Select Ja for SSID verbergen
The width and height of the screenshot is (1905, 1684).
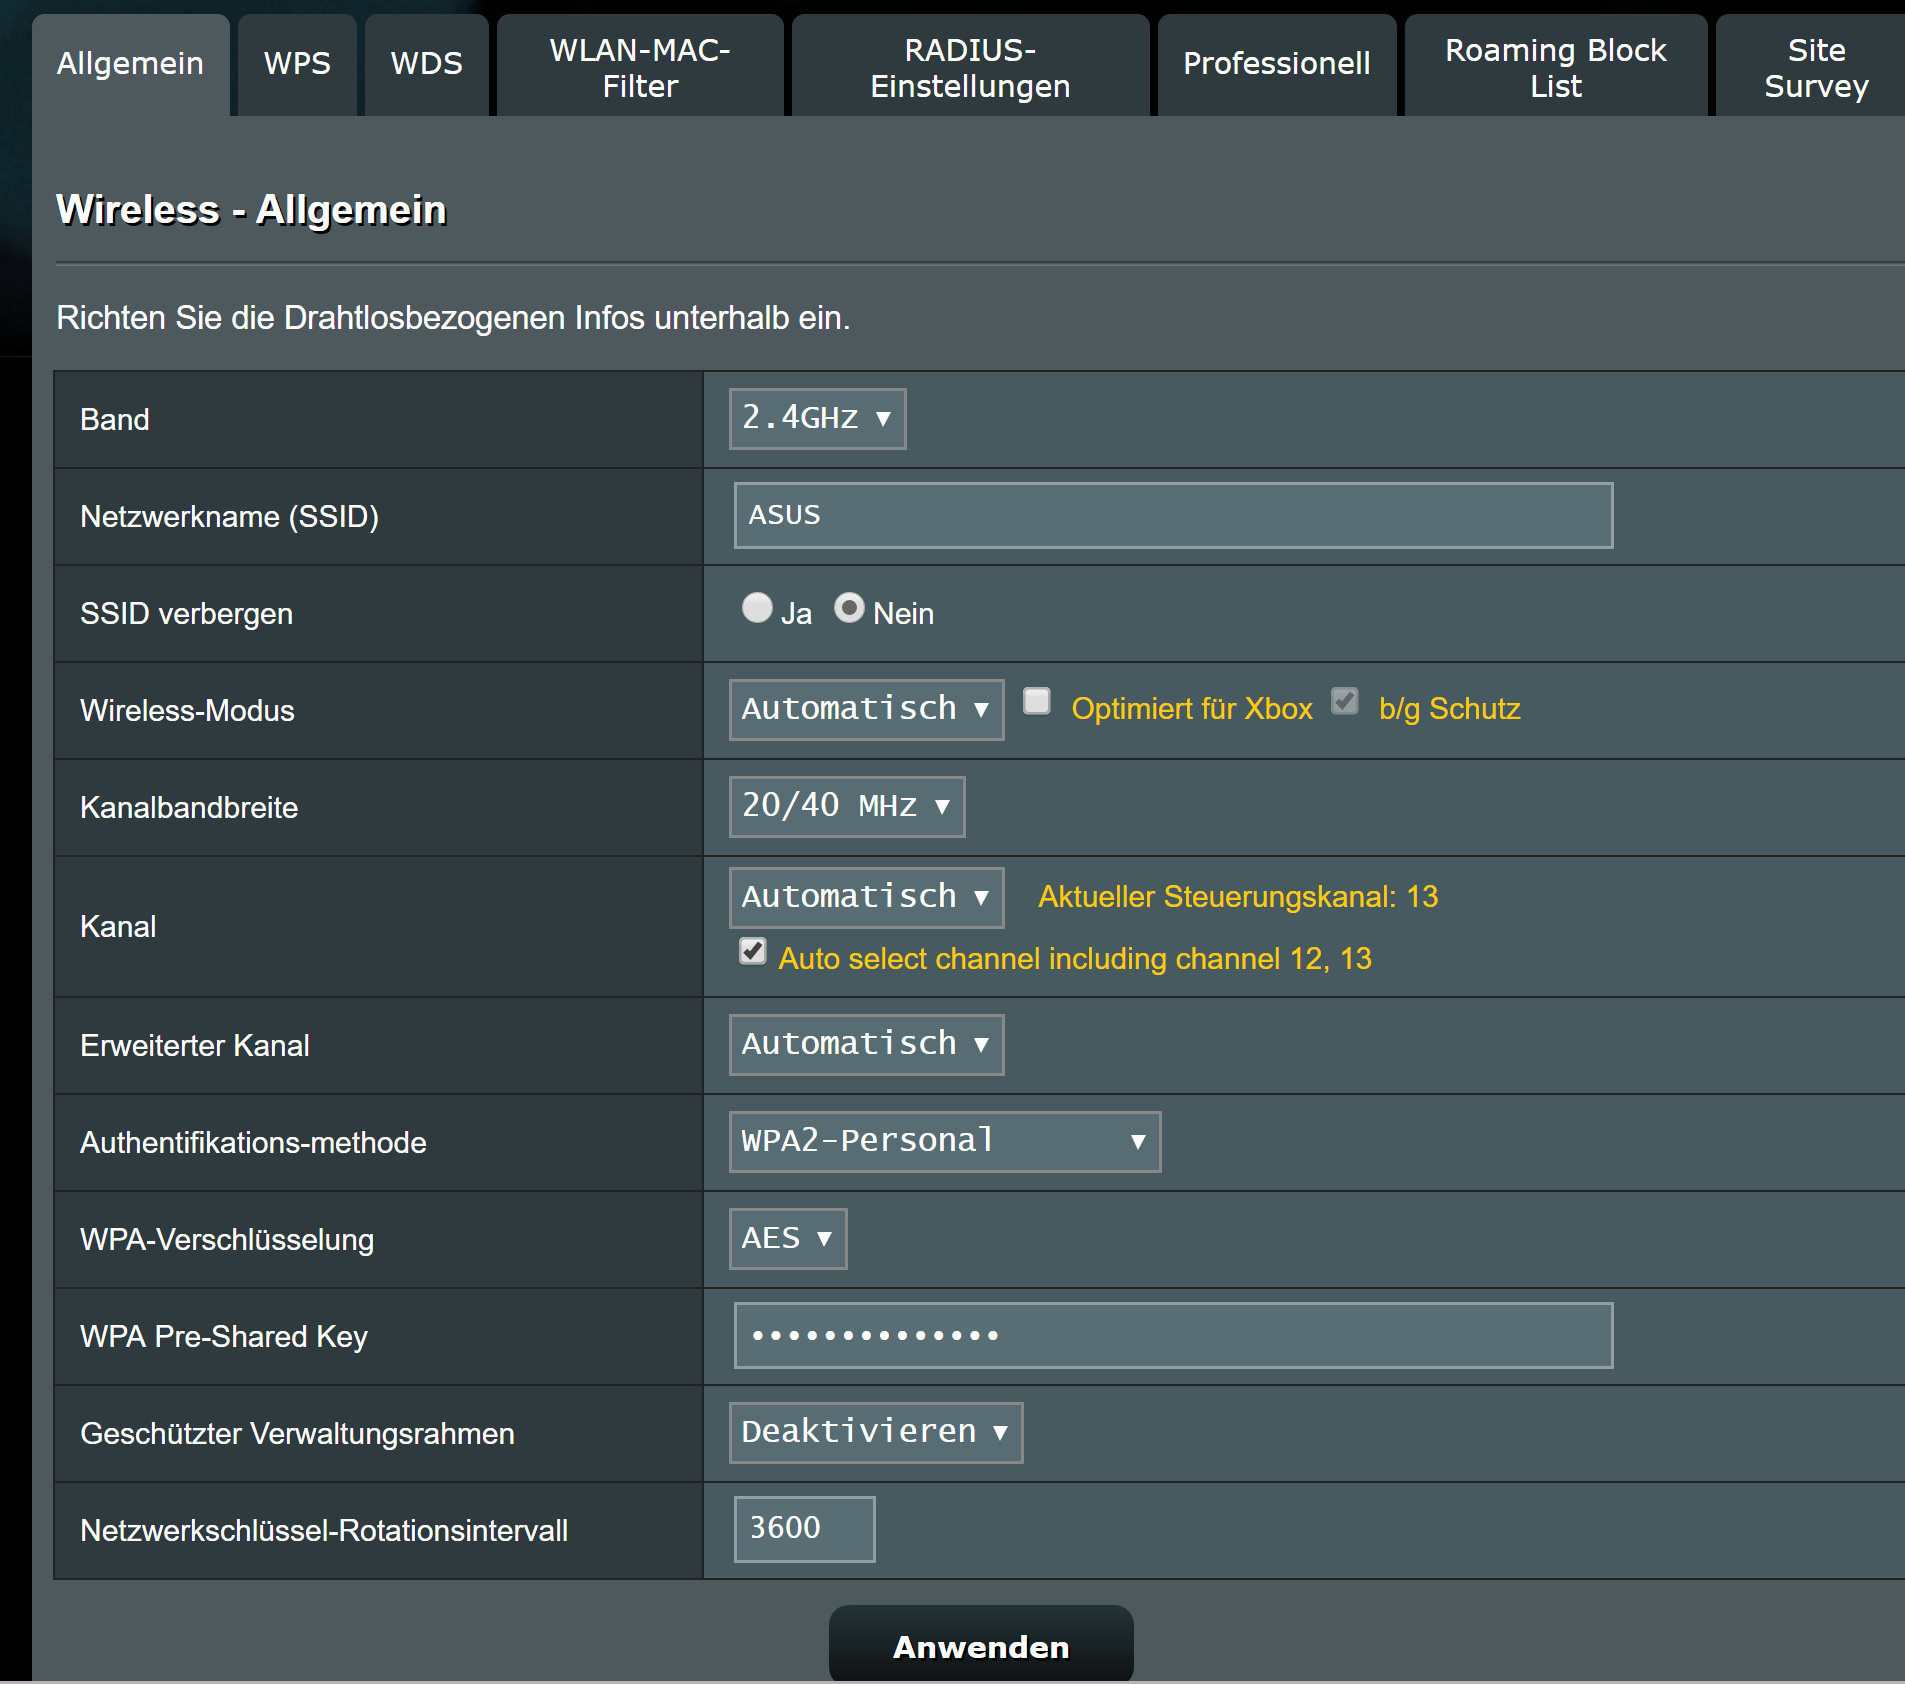tap(757, 608)
